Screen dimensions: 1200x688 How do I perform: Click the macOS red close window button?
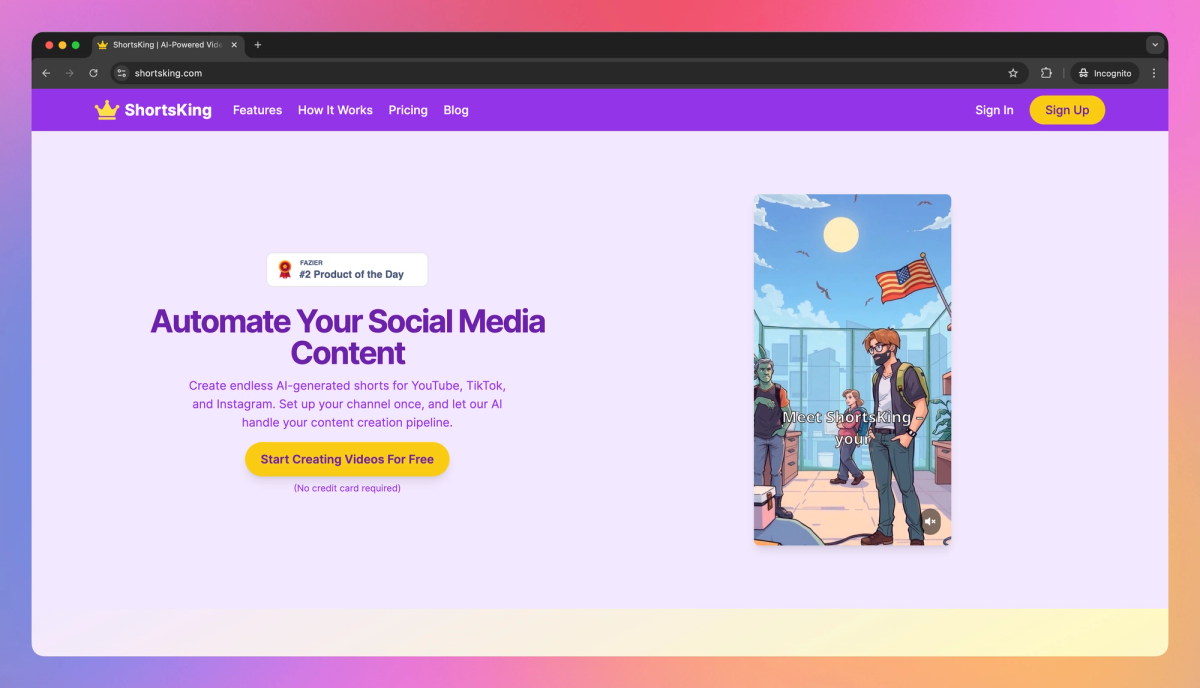tap(49, 45)
